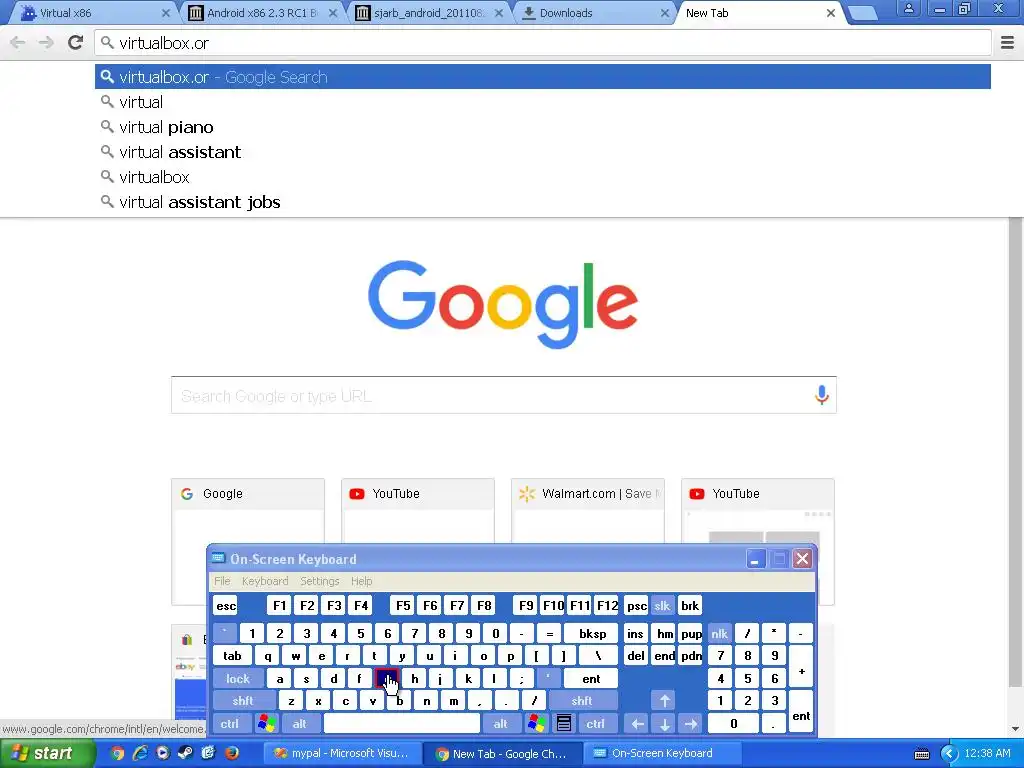Open the first YouTube most-visited tile
Viewport: 1024px width, 768px height.
418,511
